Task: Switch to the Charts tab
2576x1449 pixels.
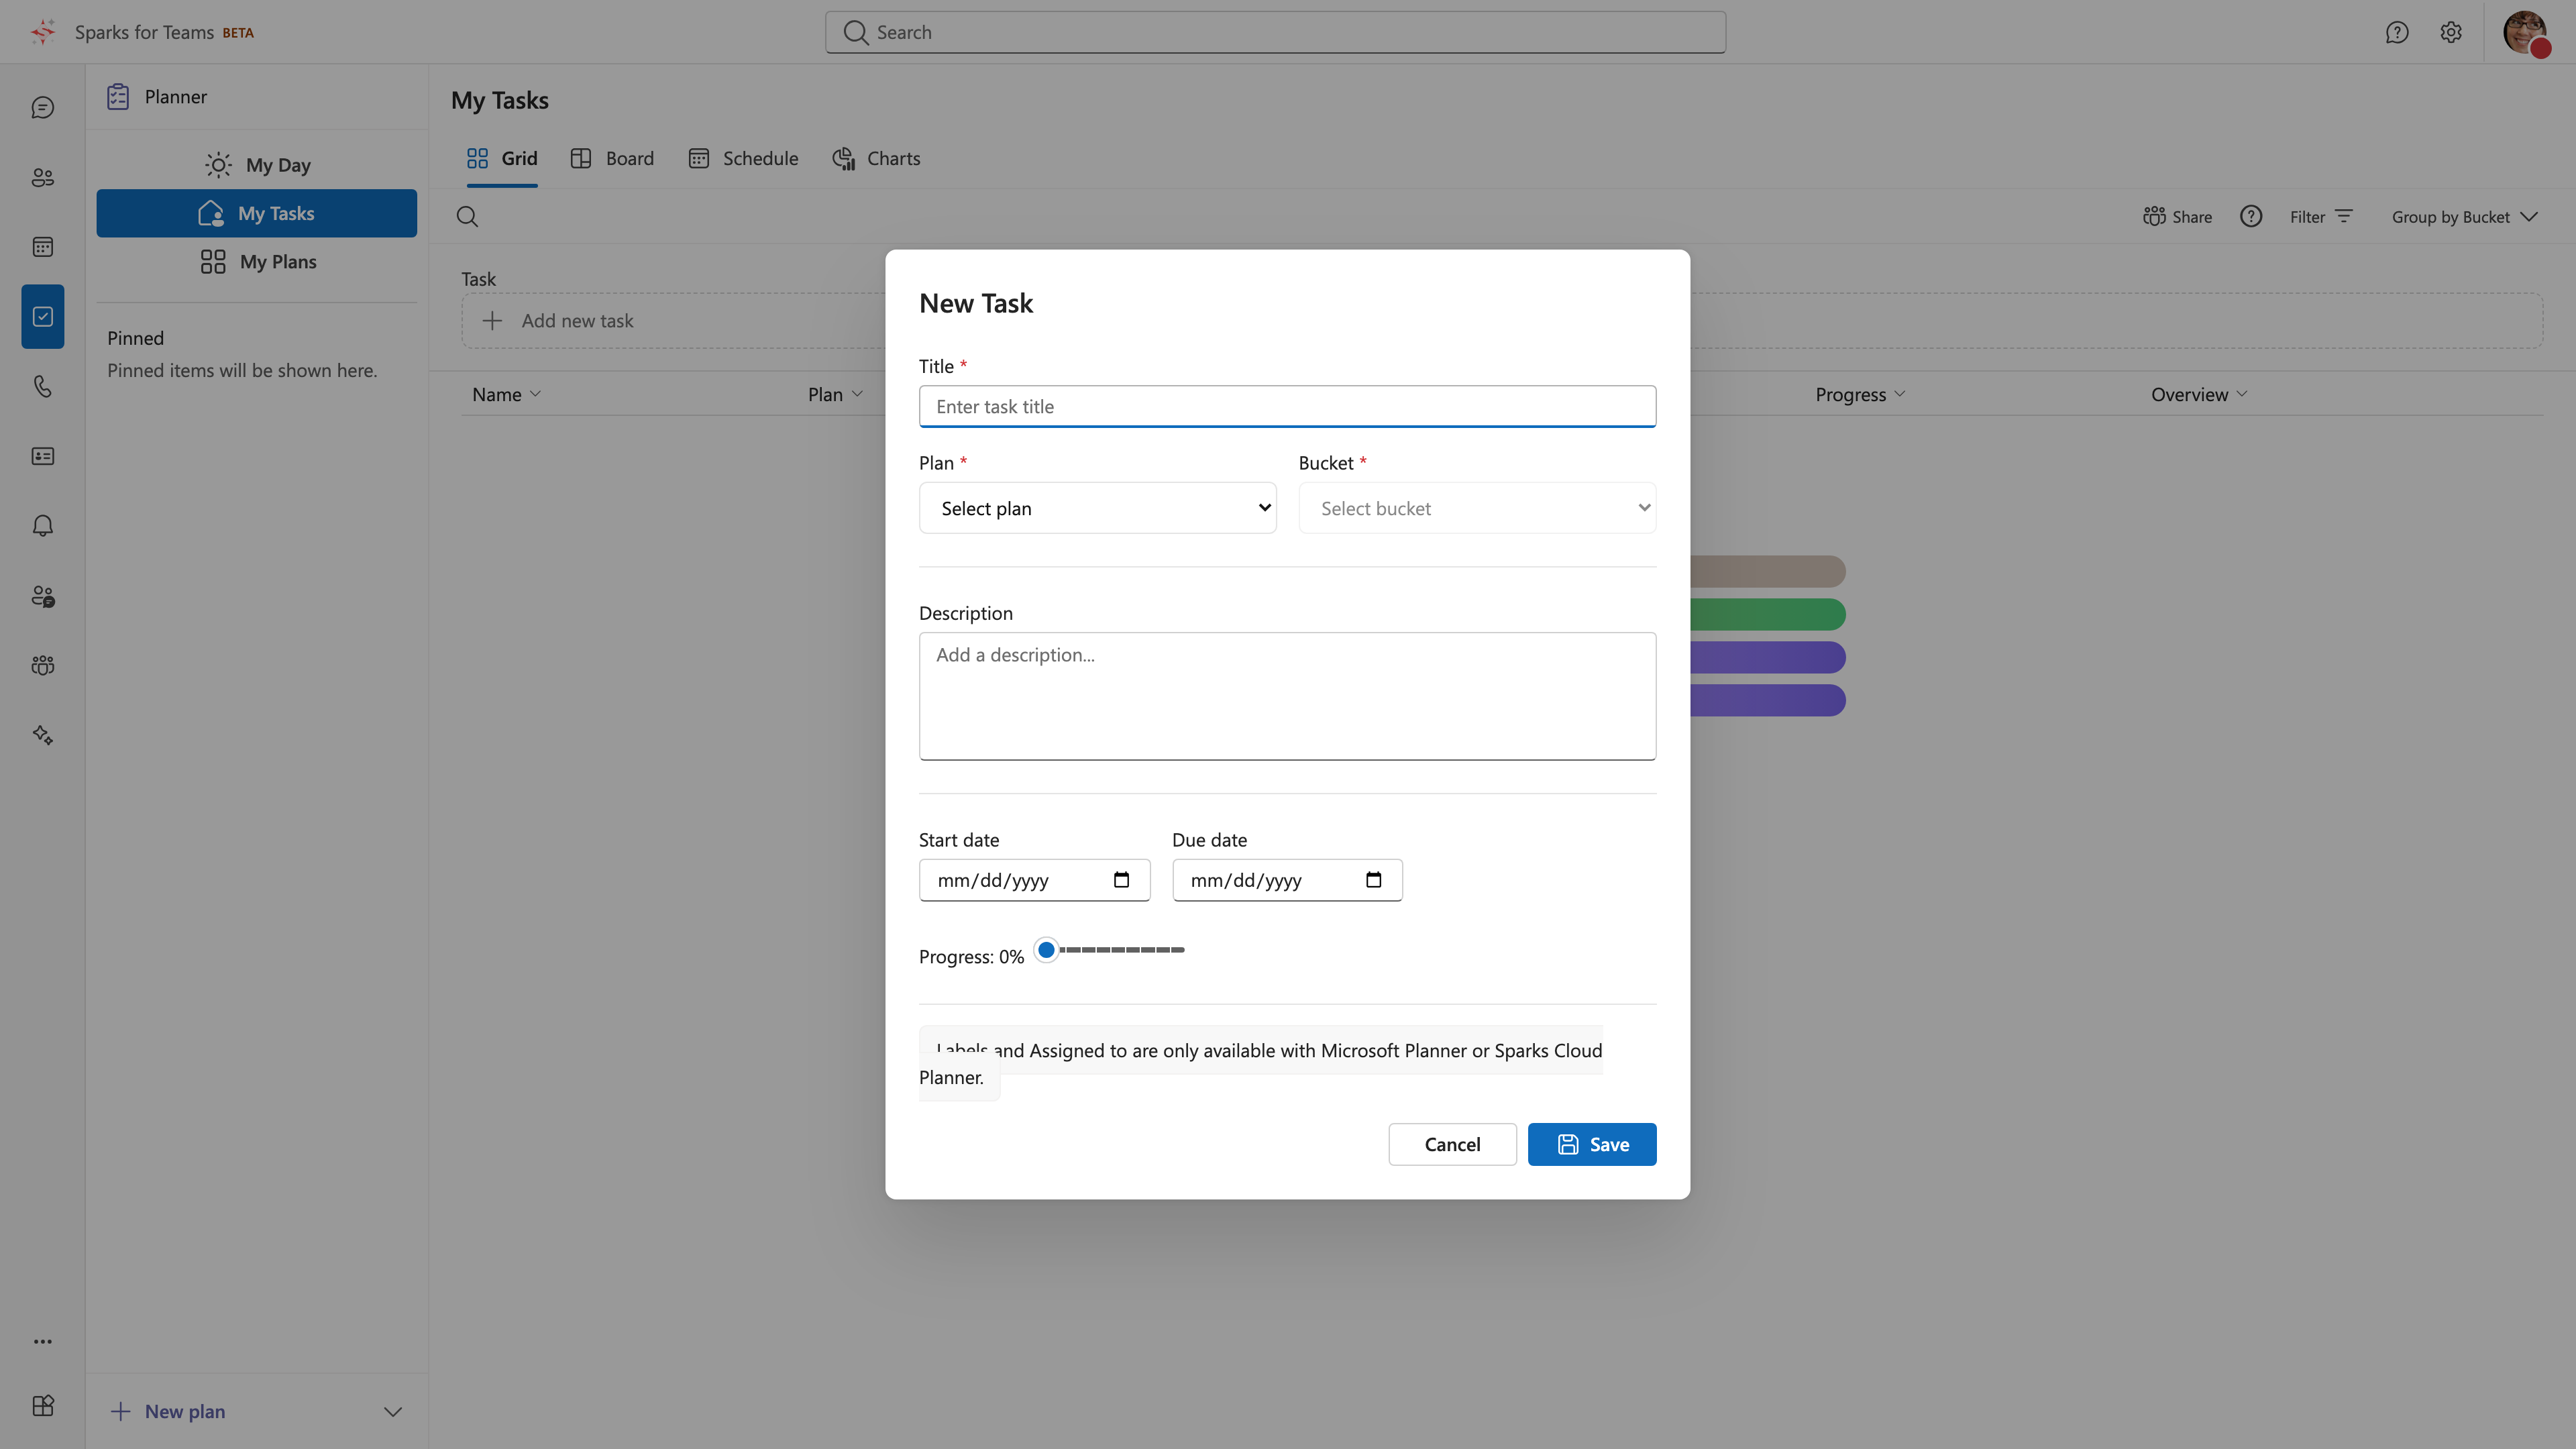Action: [876, 159]
